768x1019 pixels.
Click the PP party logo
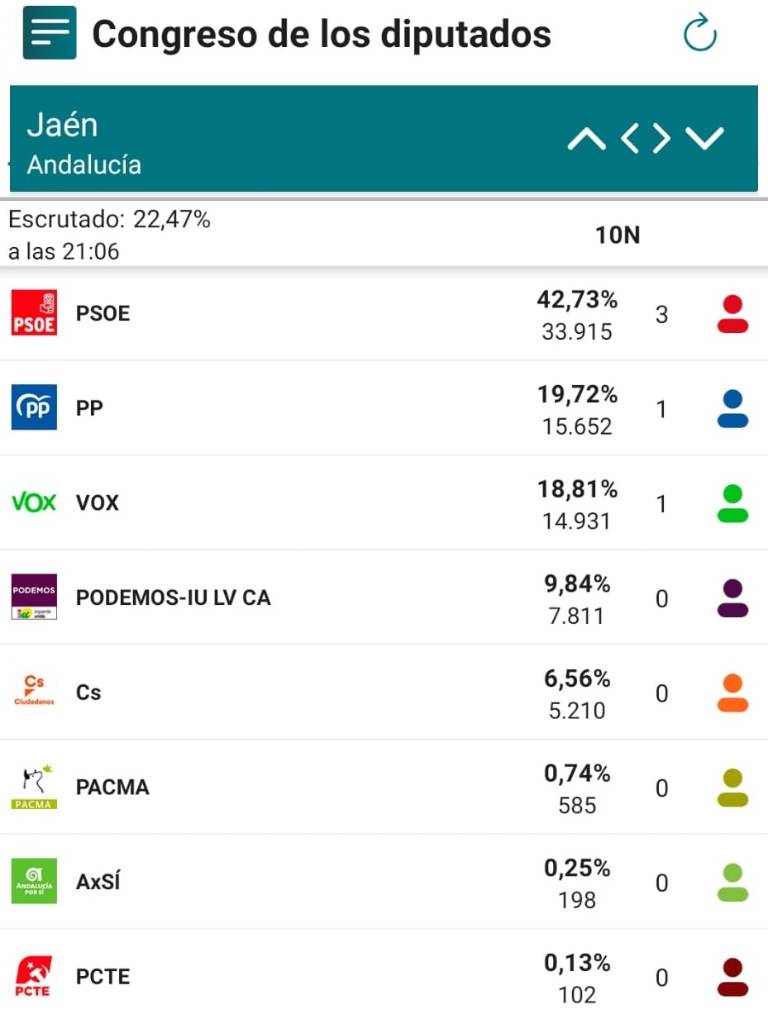[34, 407]
